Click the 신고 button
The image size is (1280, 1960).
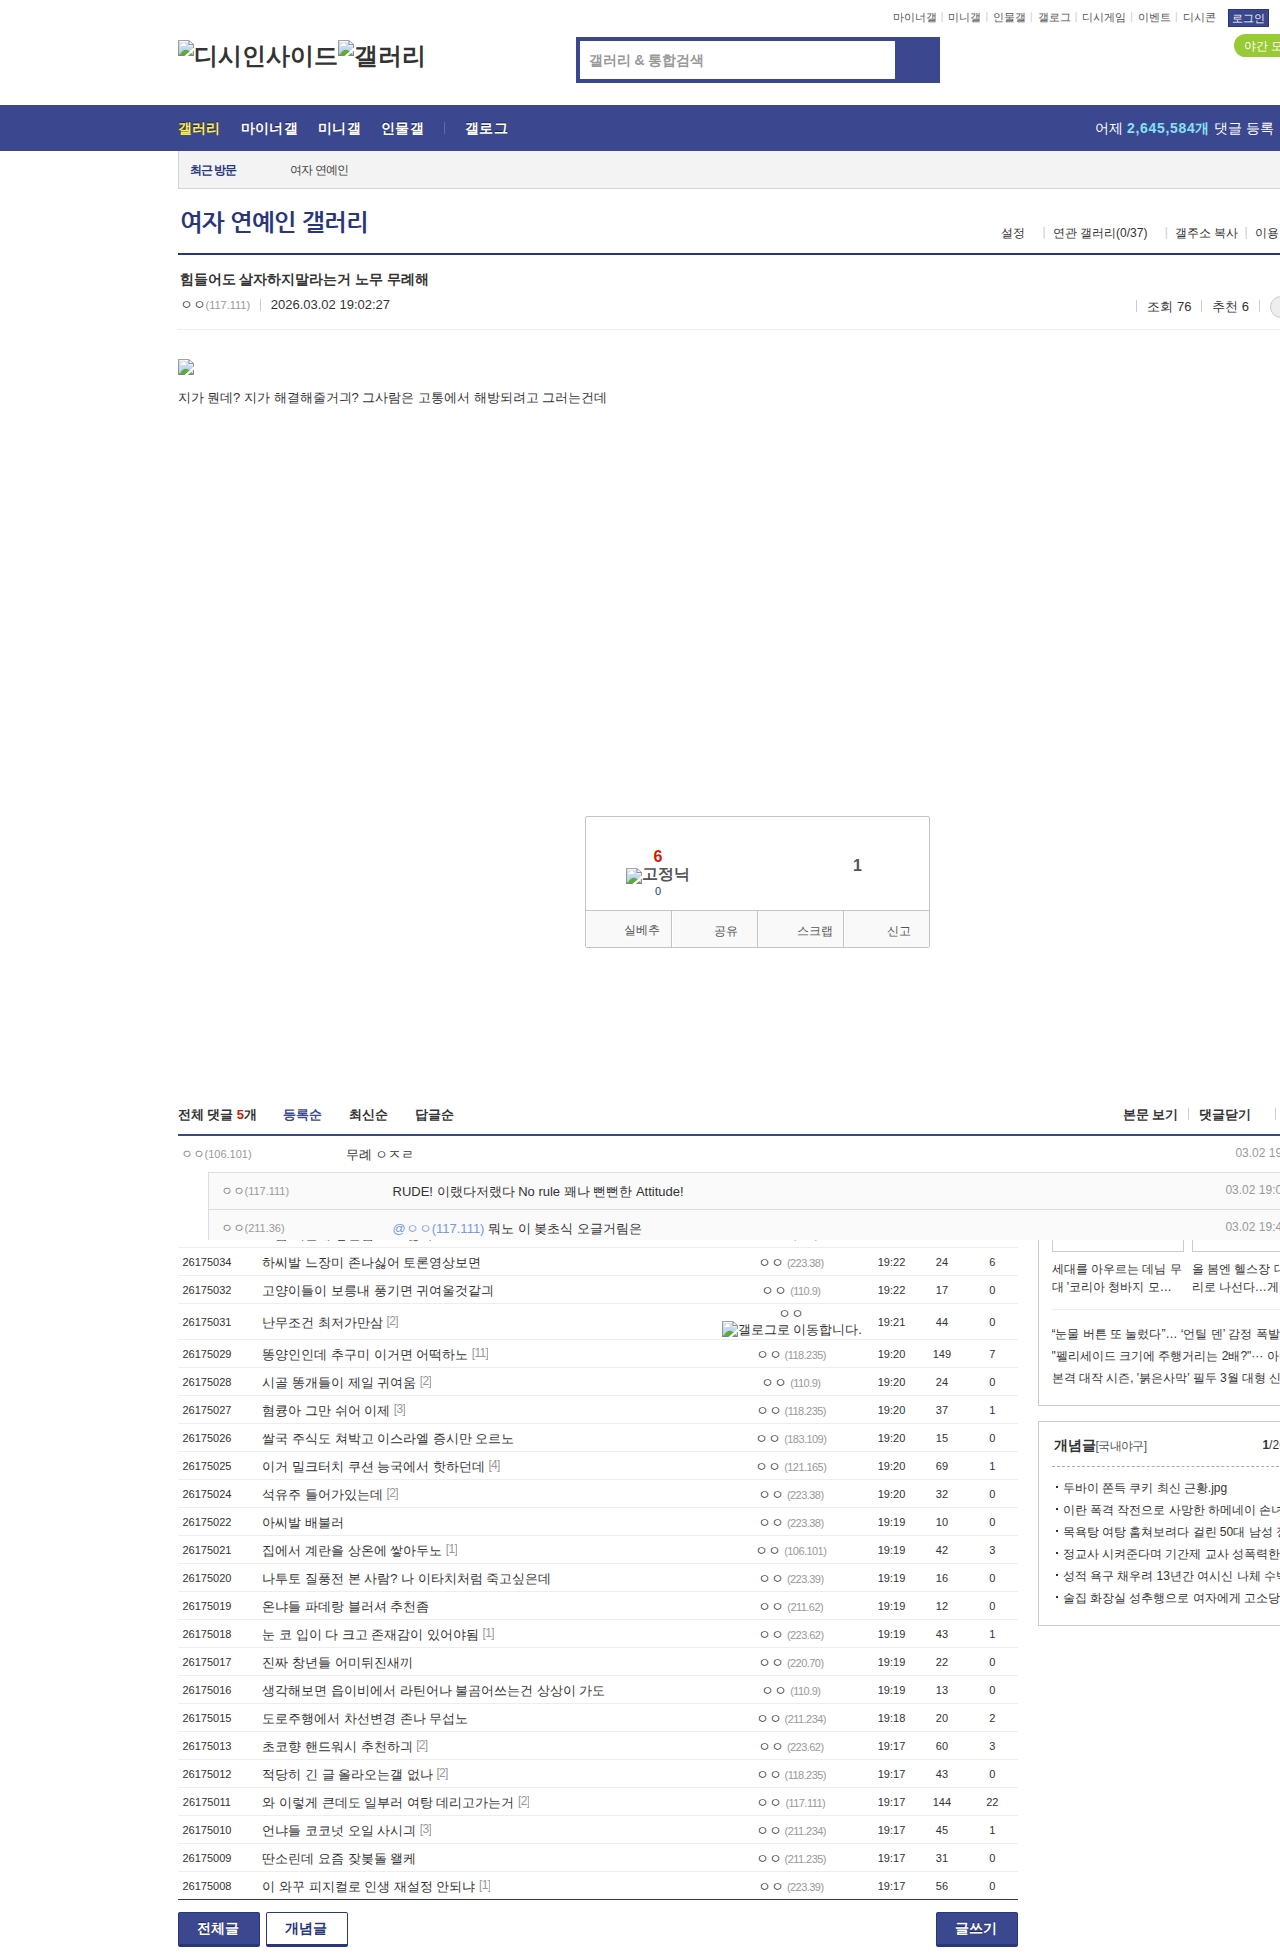(887, 930)
